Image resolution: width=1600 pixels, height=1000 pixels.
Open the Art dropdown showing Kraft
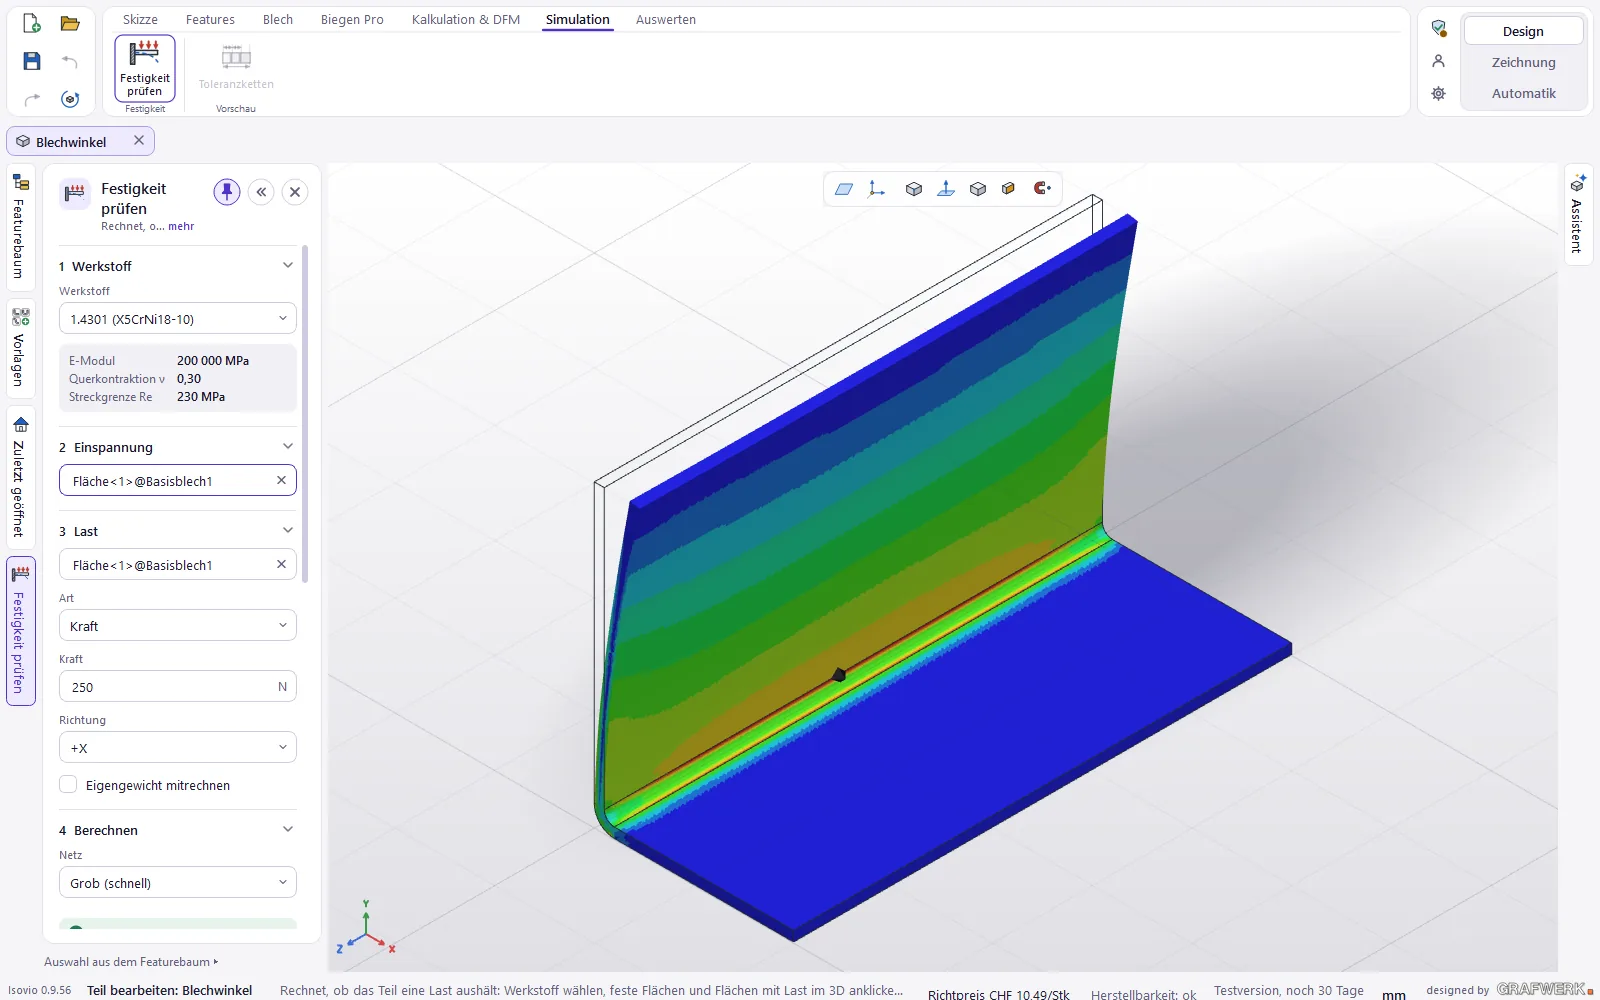click(x=178, y=626)
